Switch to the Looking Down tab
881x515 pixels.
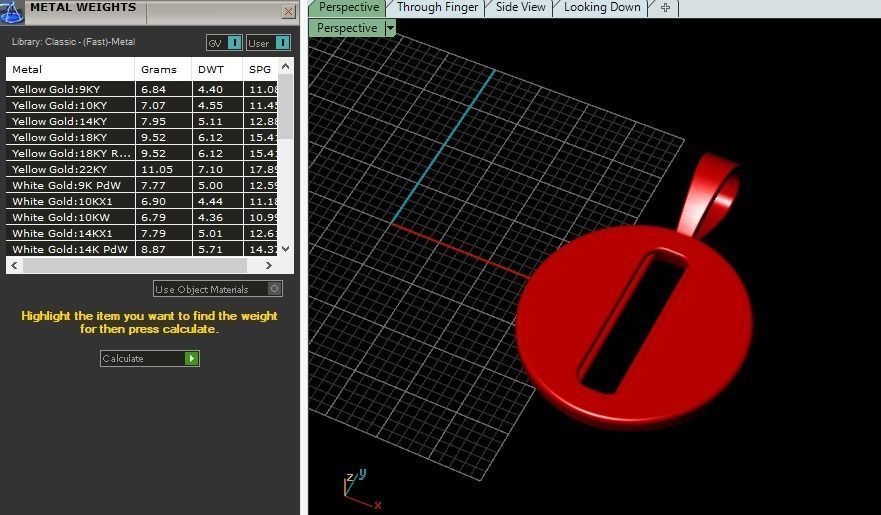(x=602, y=7)
